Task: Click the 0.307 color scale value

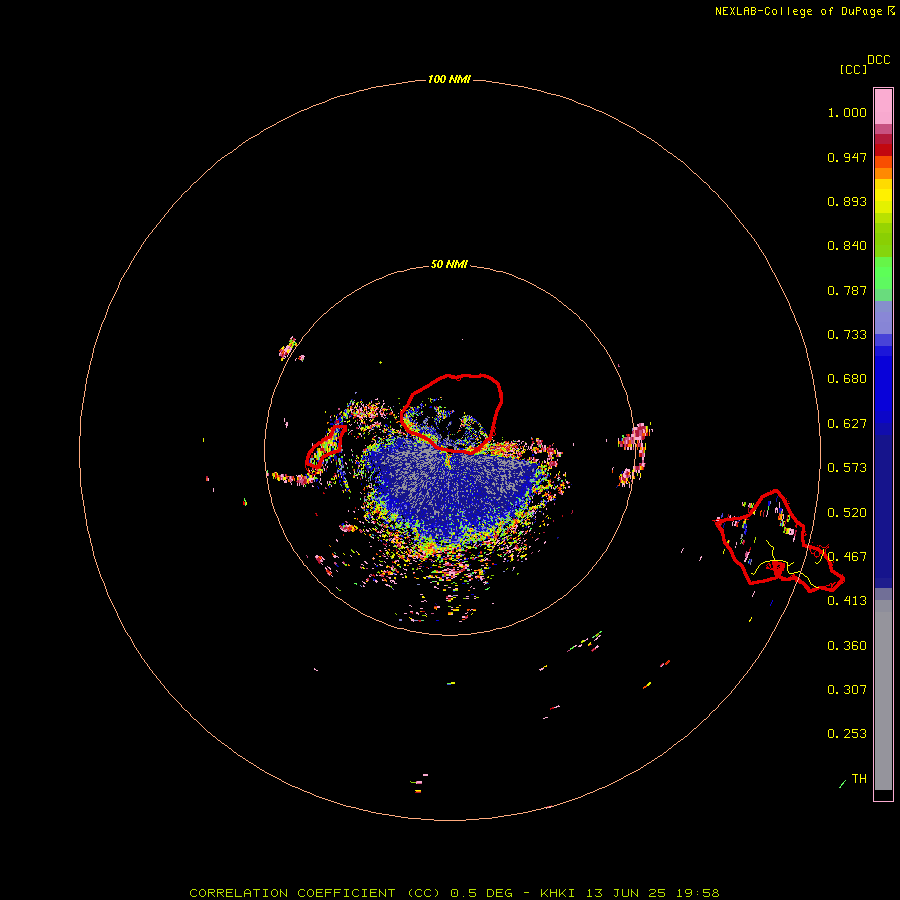Action: [847, 690]
